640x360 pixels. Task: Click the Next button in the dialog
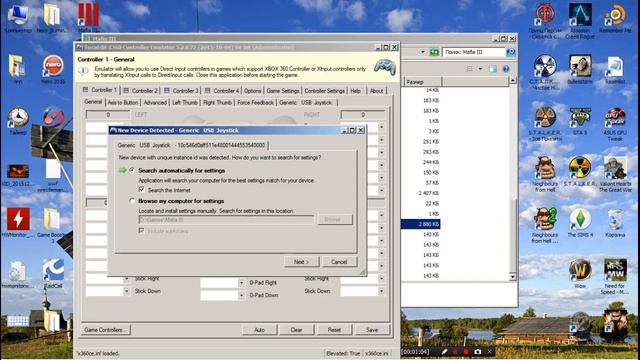tap(301, 262)
